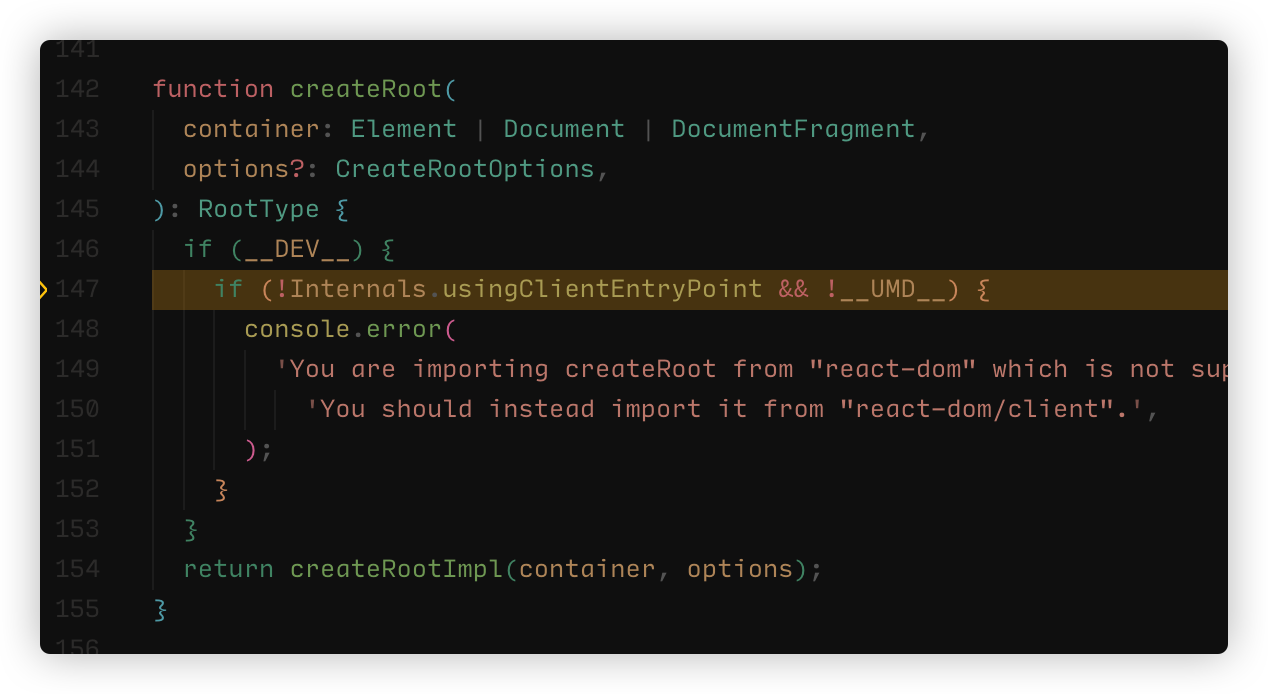Click line number 154 in the gutter

(x=77, y=569)
